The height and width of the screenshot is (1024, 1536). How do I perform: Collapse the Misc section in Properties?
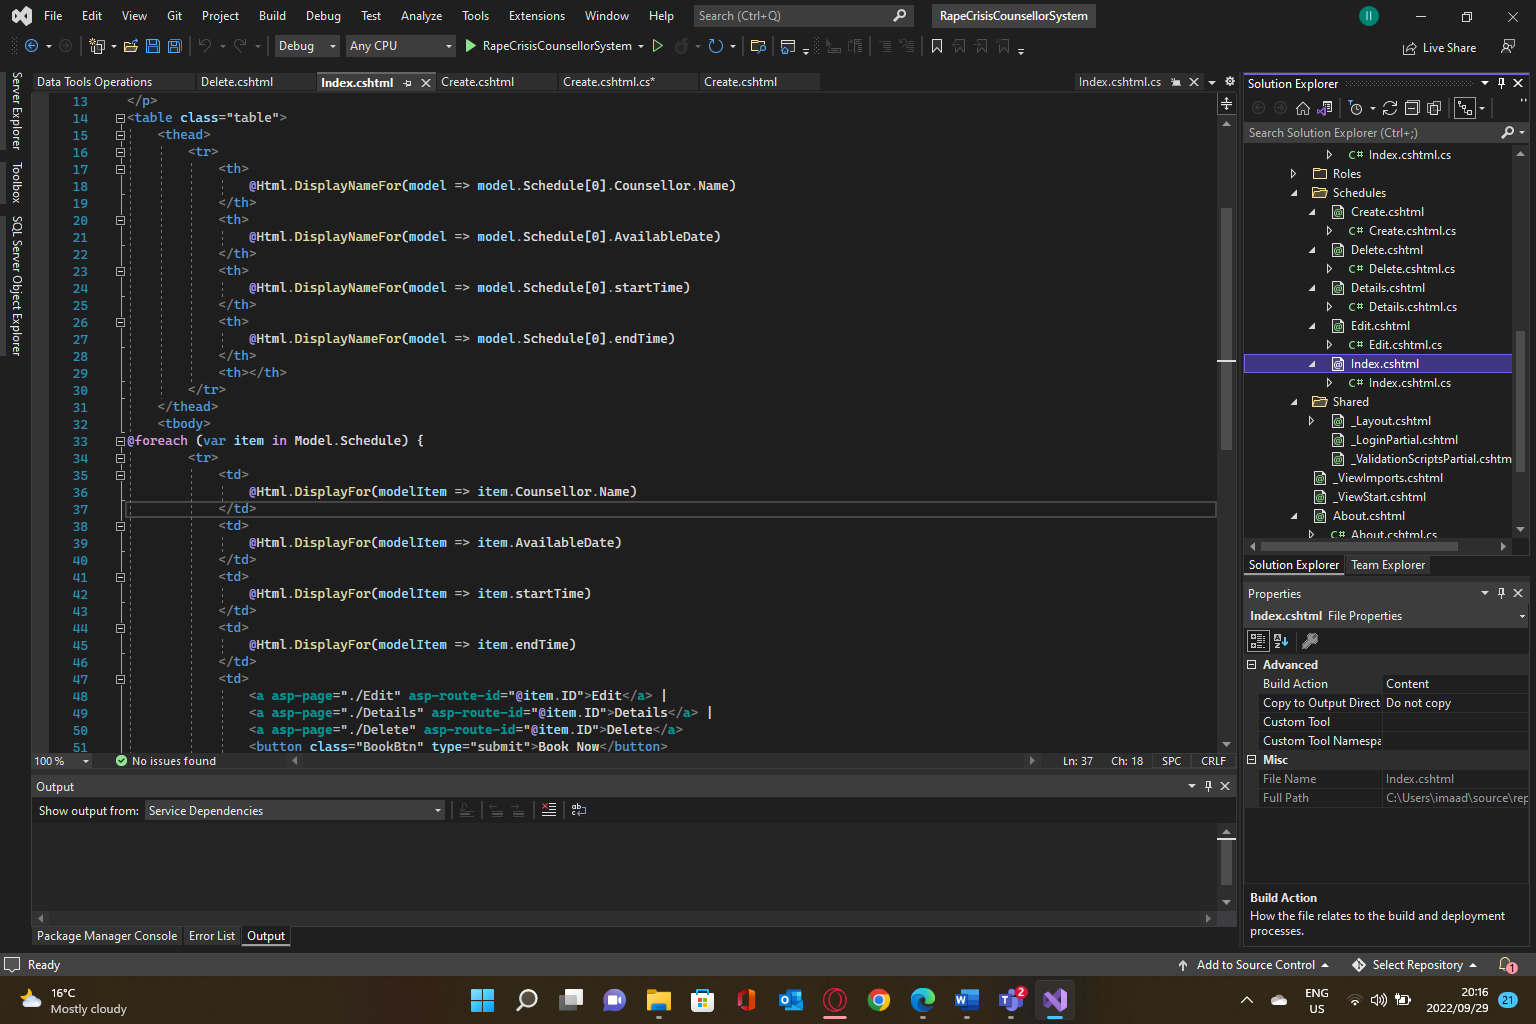coord(1251,760)
